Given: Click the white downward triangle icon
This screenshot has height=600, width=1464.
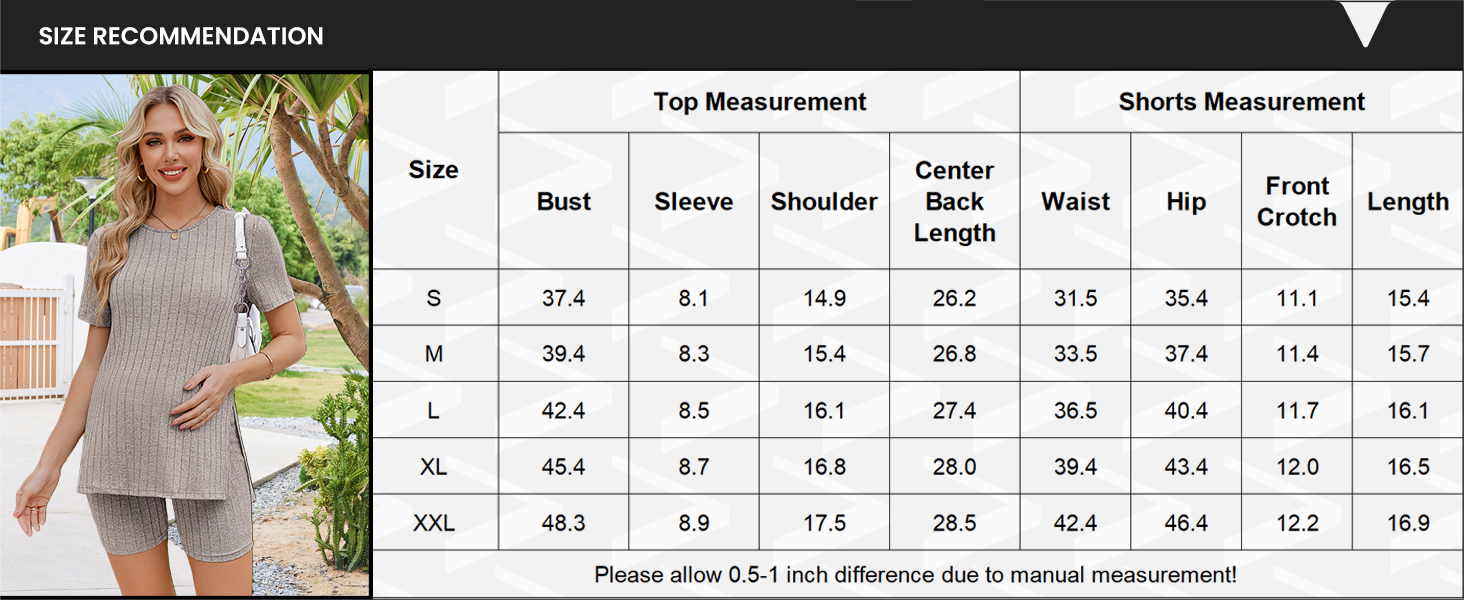Looking at the screenshot, I should click(x=1365, y=24).
